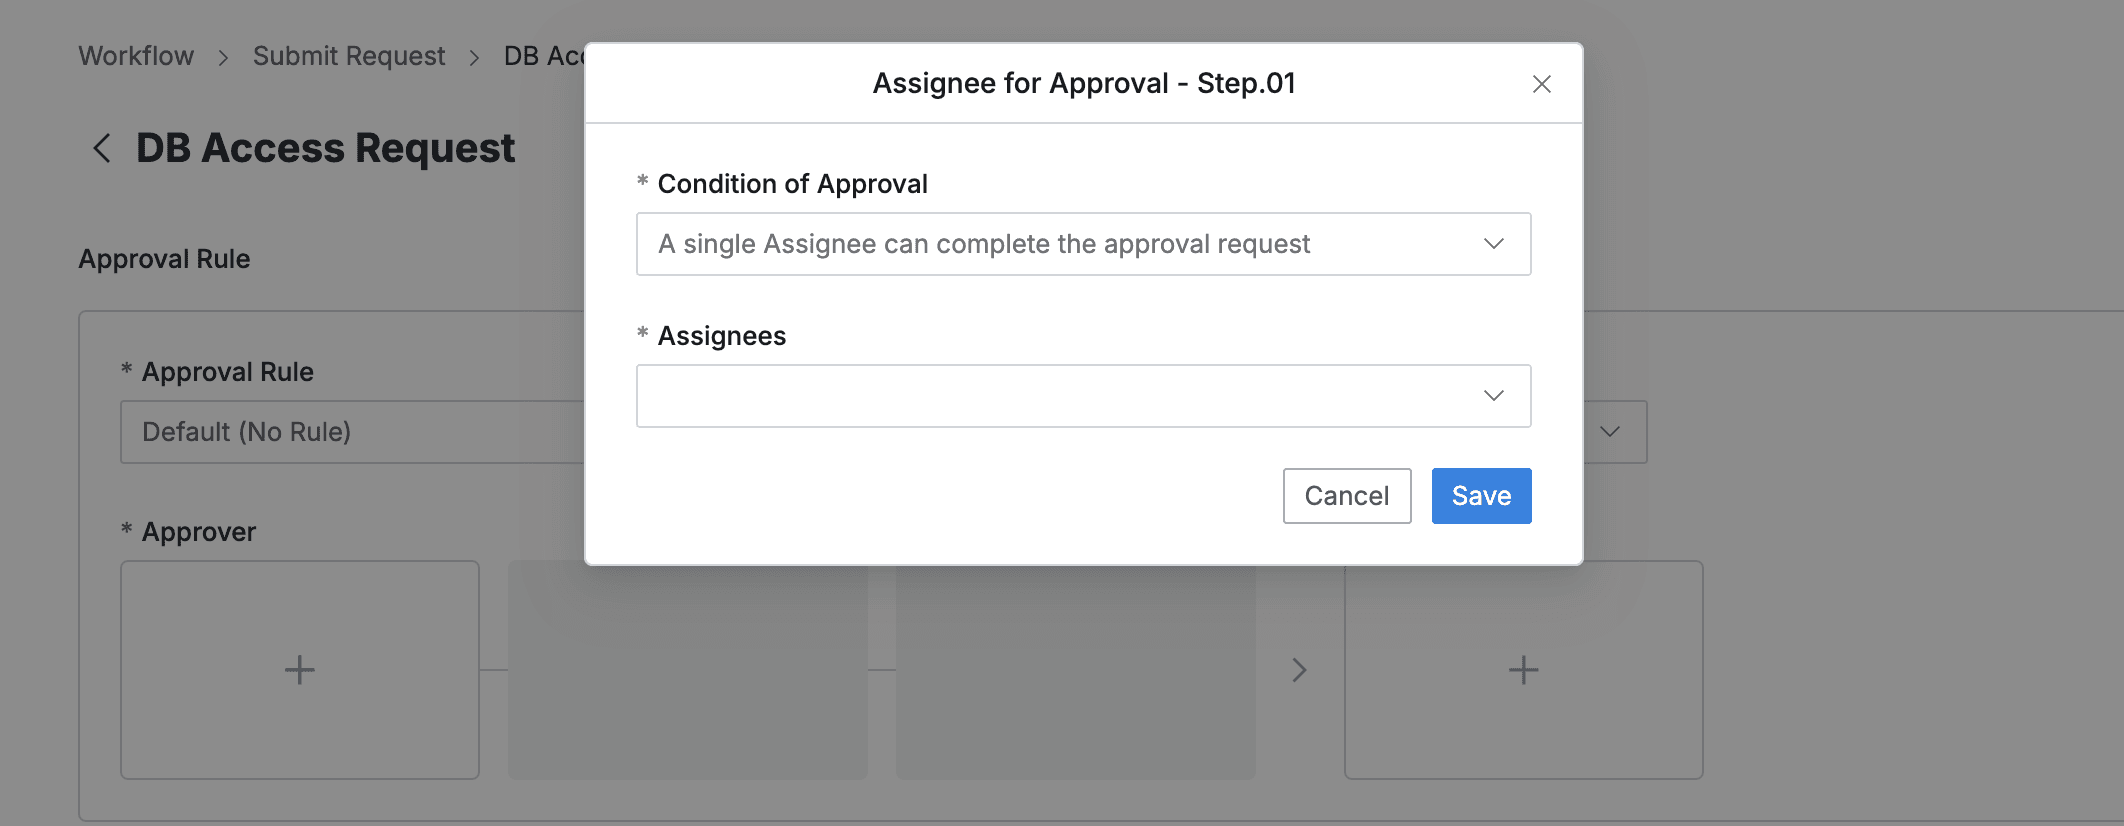Click the asterisk label next to Approval Rule
This screenshot has height=826, width=2124.
point(126,371)
